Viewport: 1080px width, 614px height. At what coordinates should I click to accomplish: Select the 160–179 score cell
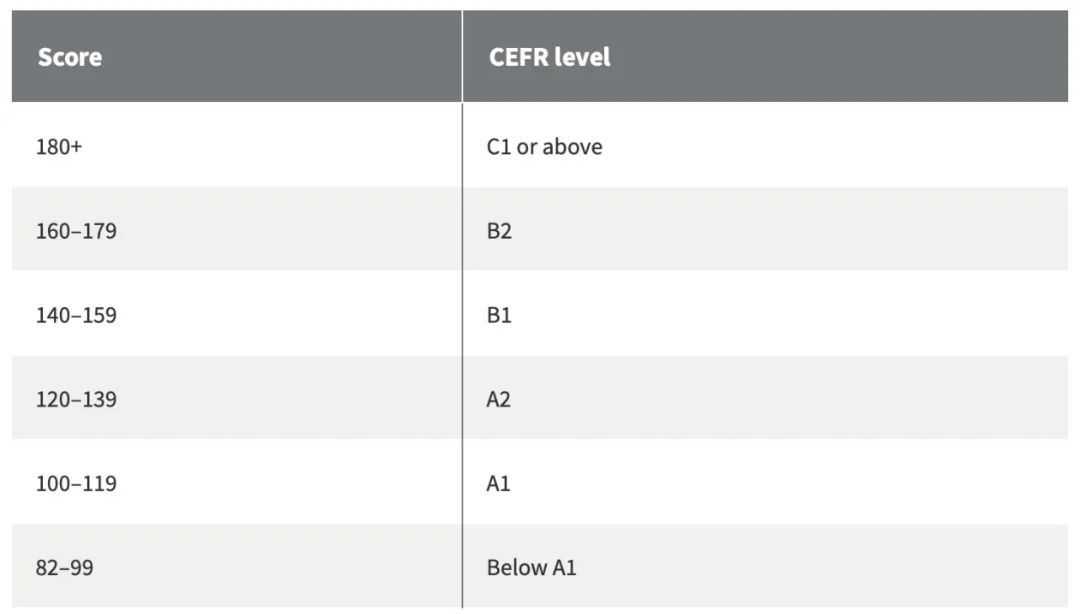(x=237, y=229)
